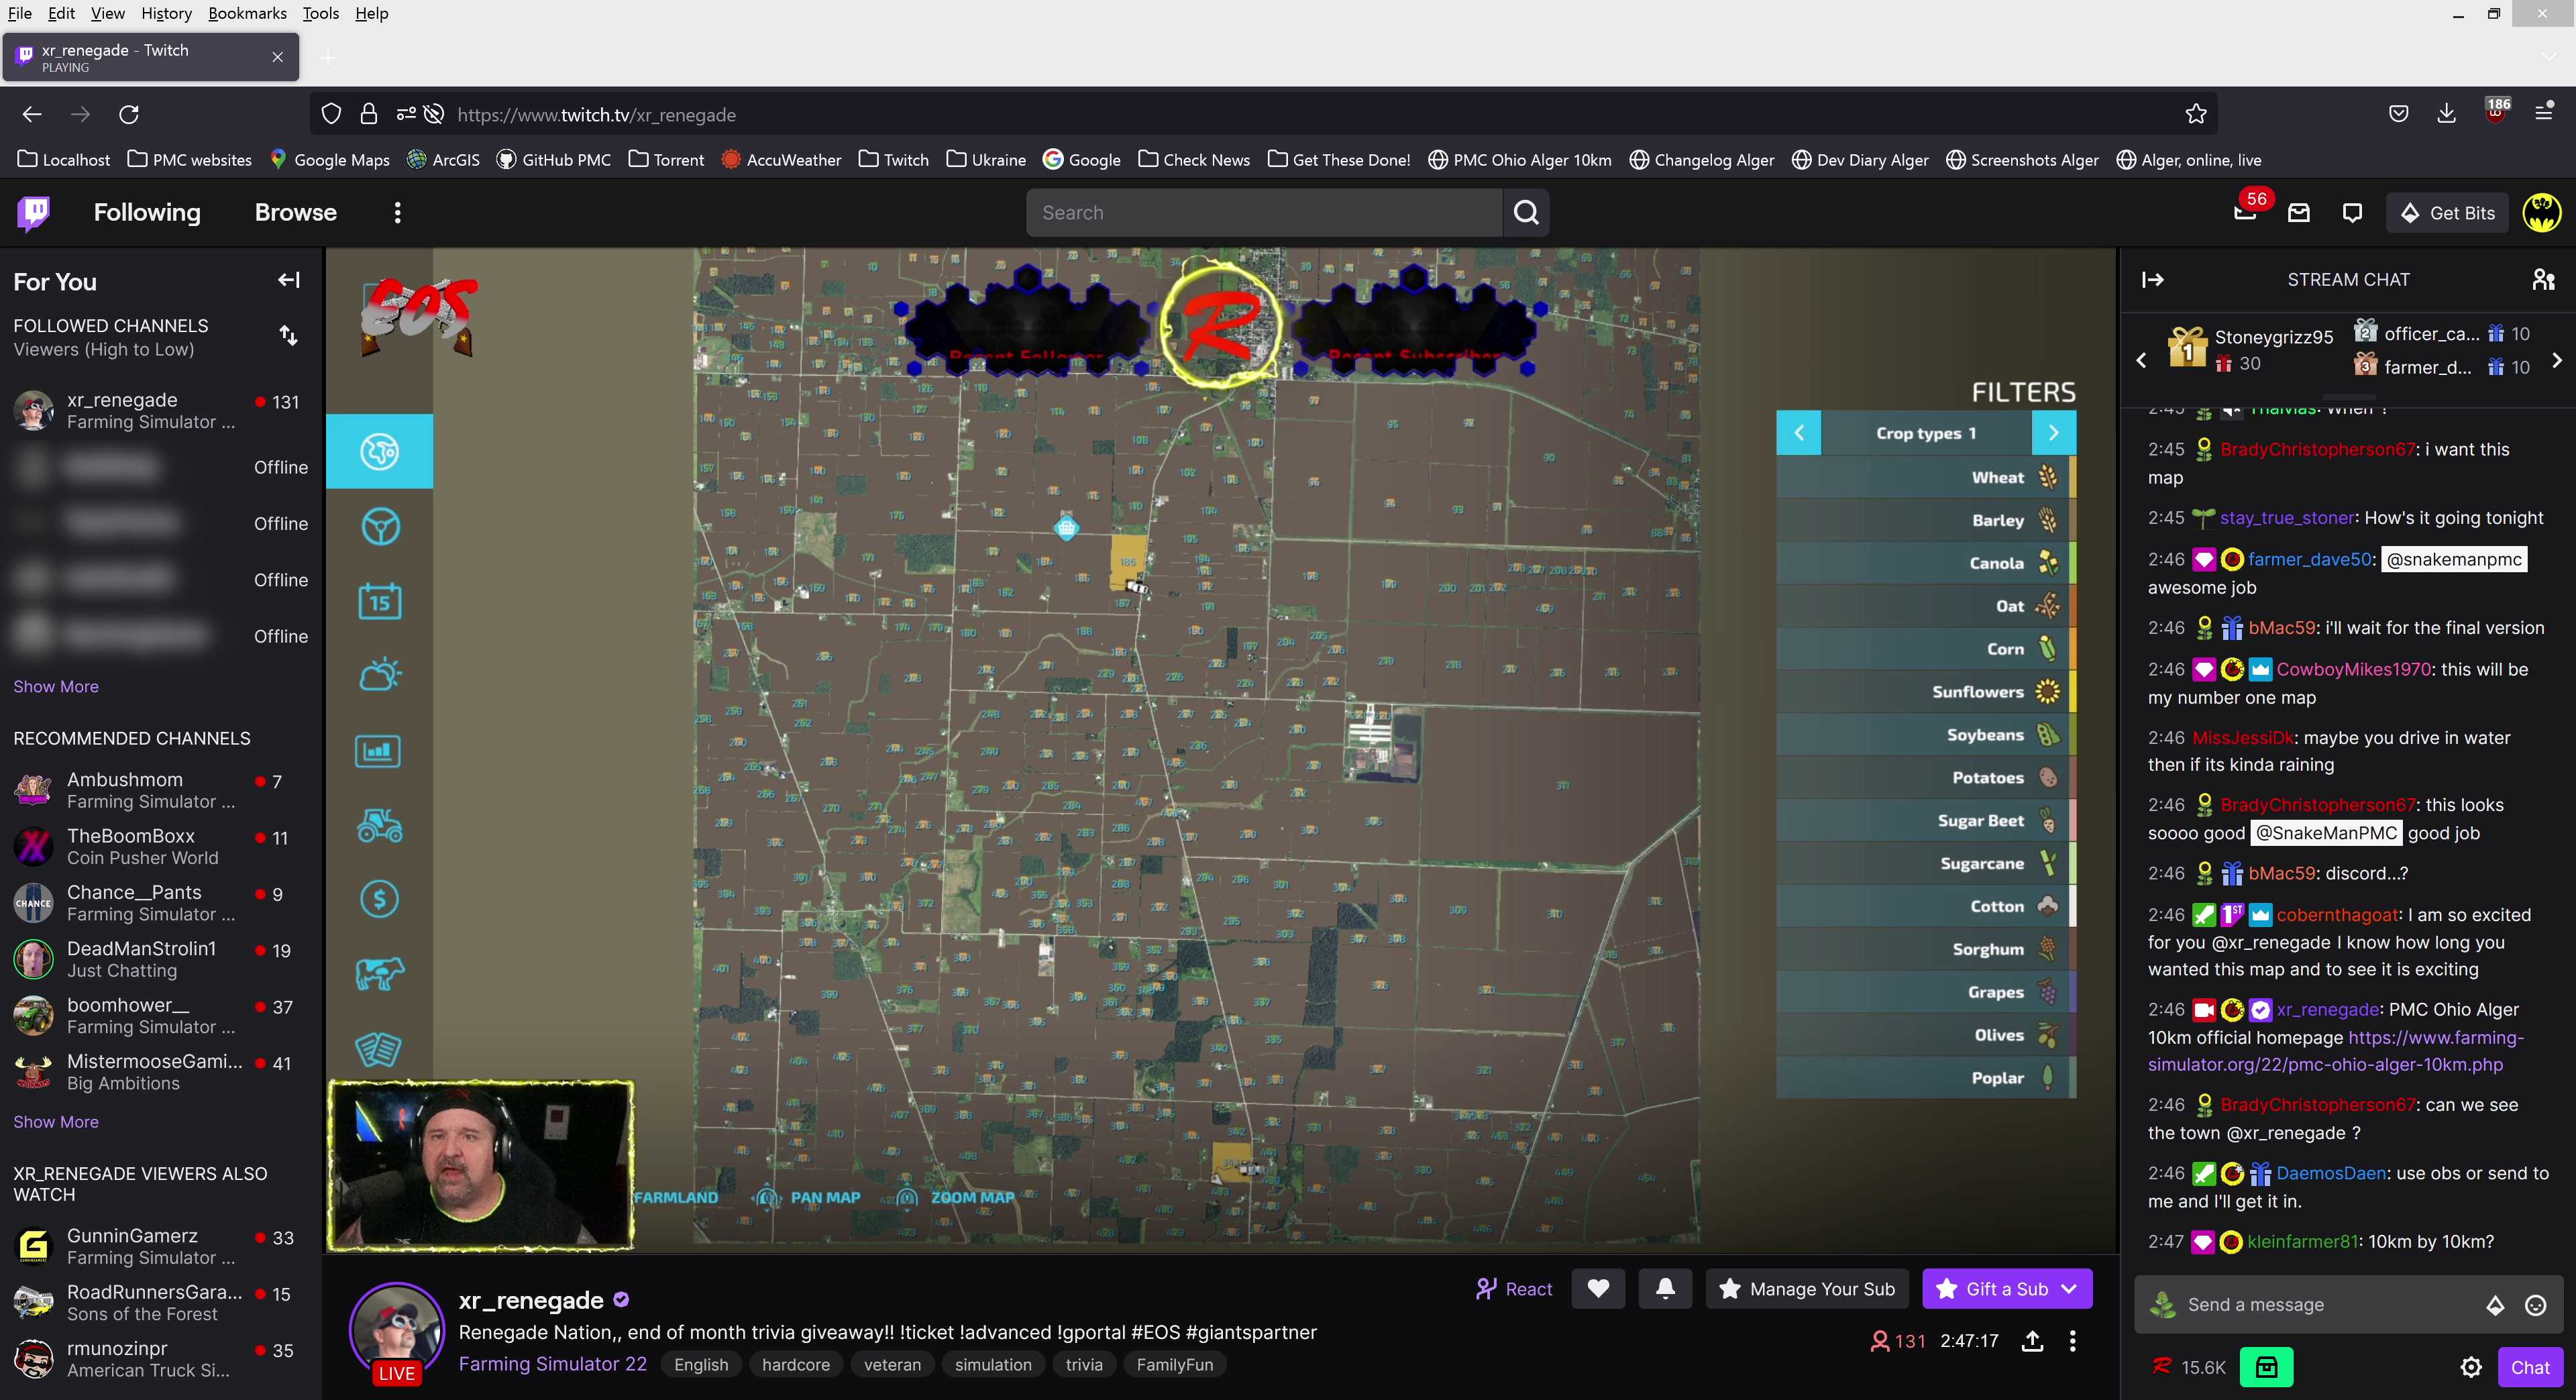Open Firefox downloads panel
This screenshot has height=1400, width=2576.
[x=2446, y=114]
